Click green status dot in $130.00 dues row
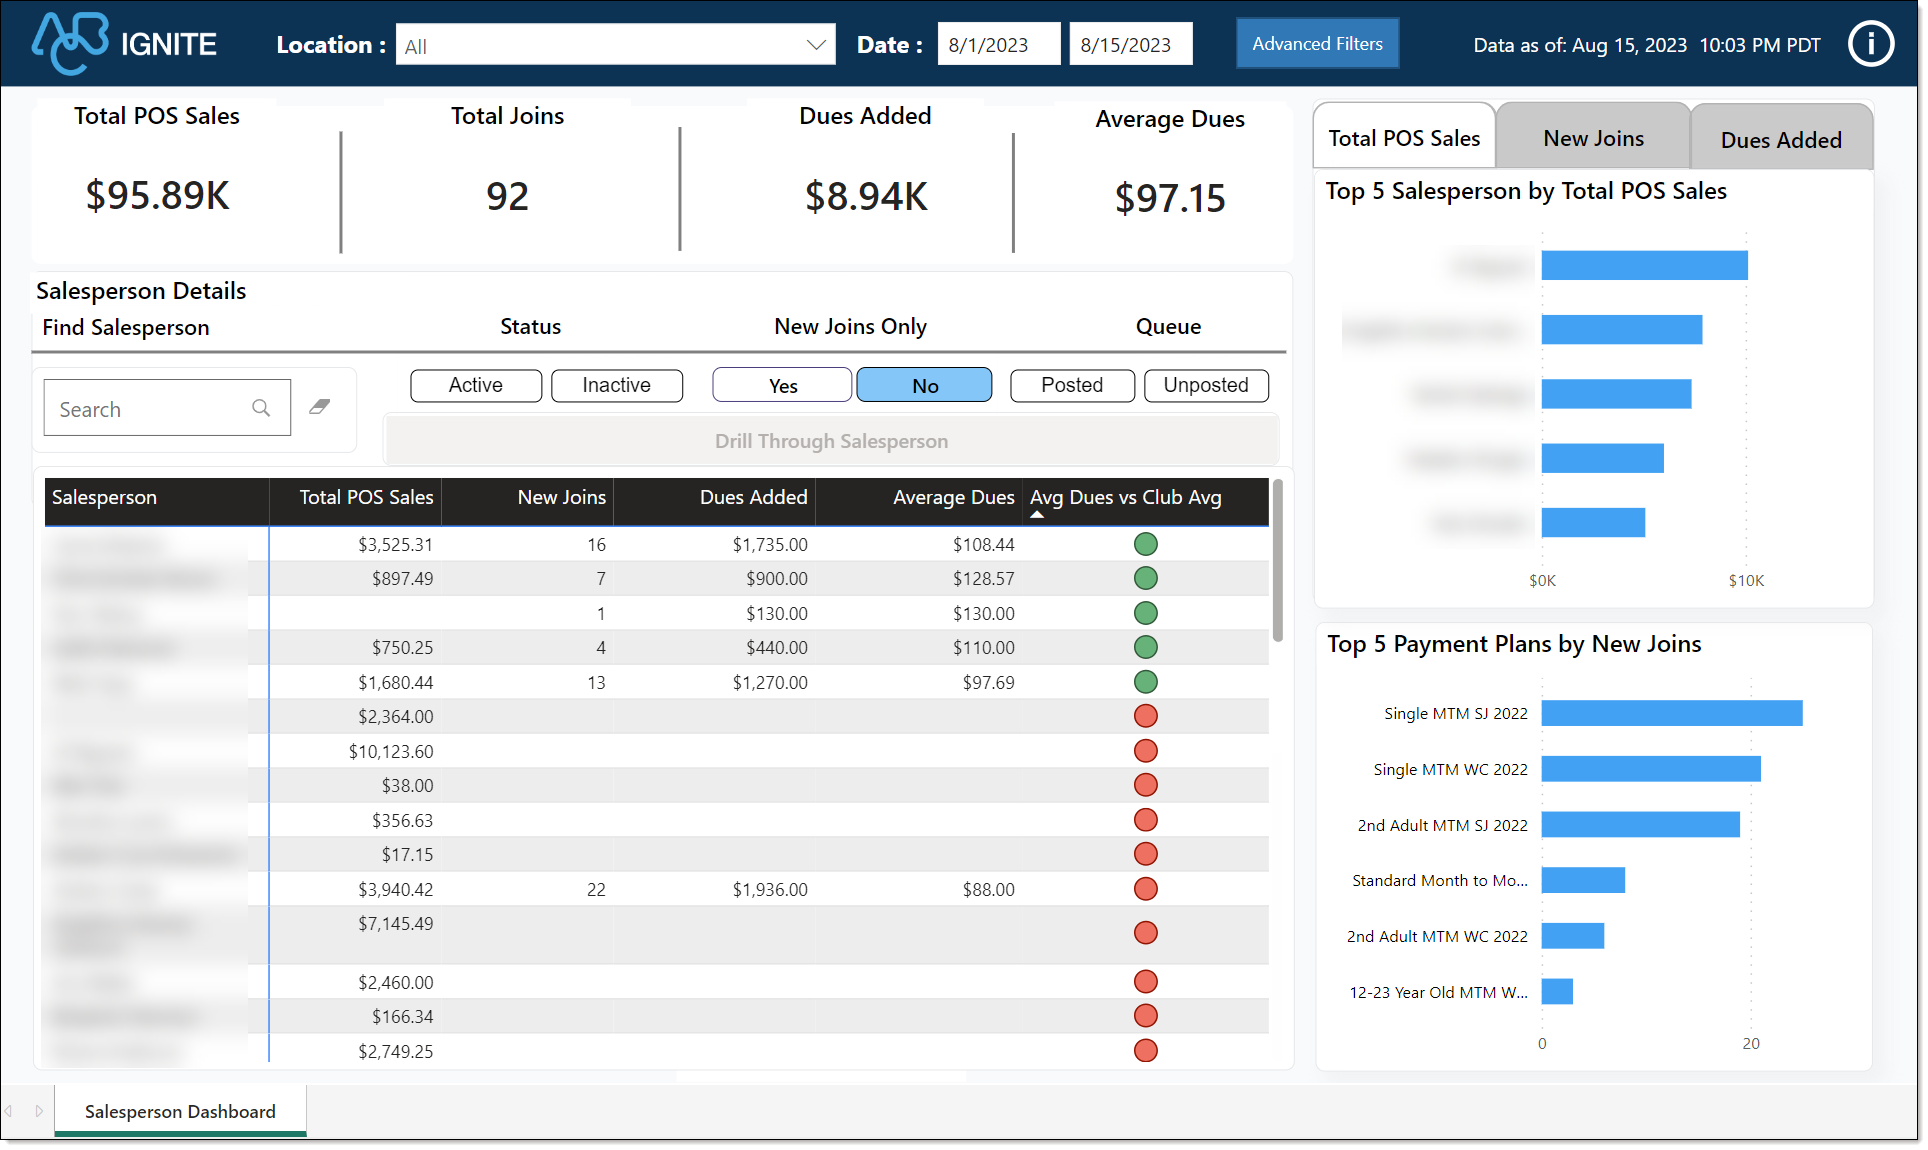Viewport: 1928px width, 1150px height. point(1146,613)
